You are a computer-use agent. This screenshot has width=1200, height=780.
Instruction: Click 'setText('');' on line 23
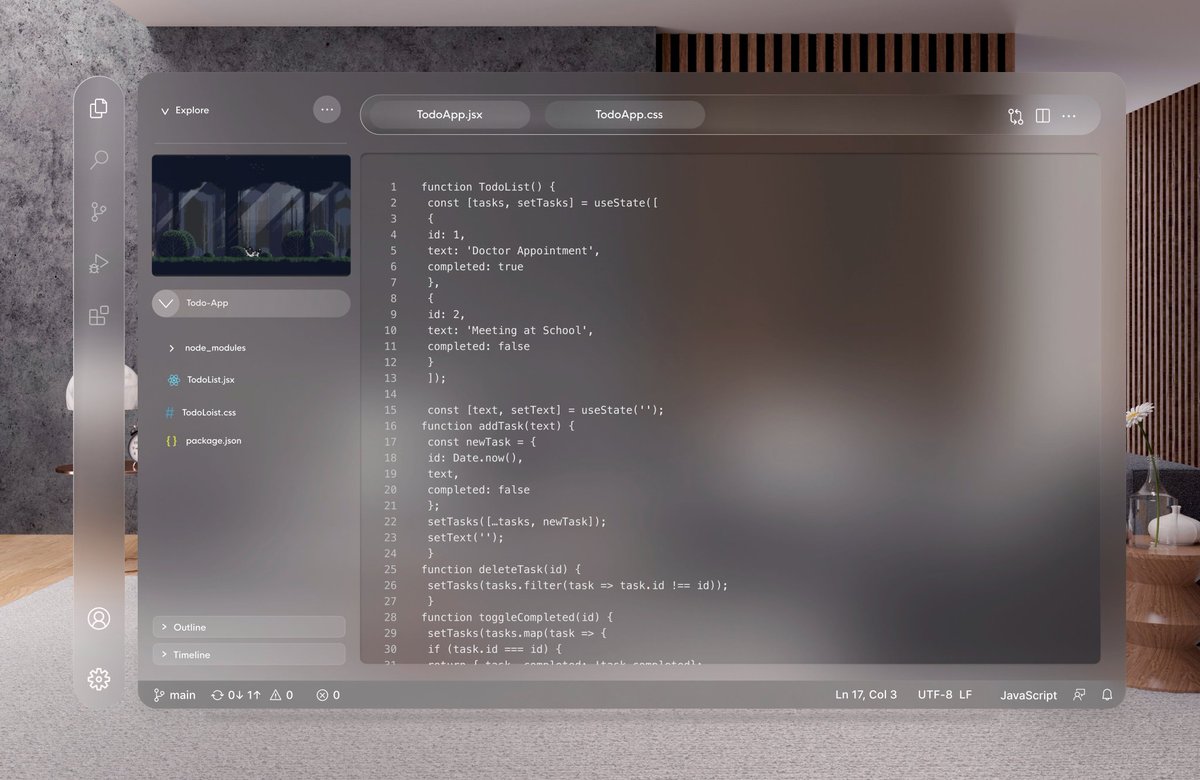465,538
